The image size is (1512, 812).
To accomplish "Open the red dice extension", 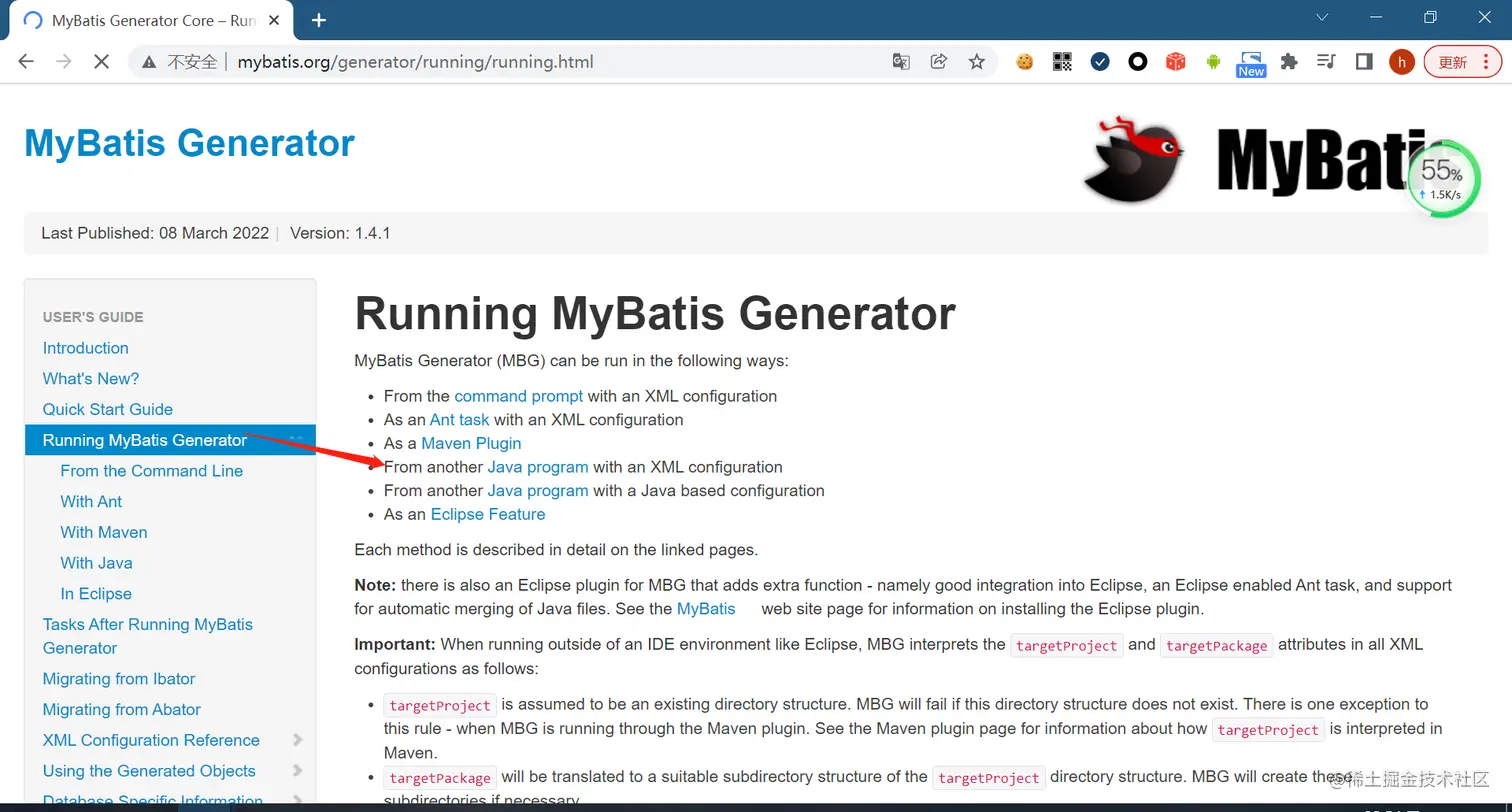I will point(1176,62).
